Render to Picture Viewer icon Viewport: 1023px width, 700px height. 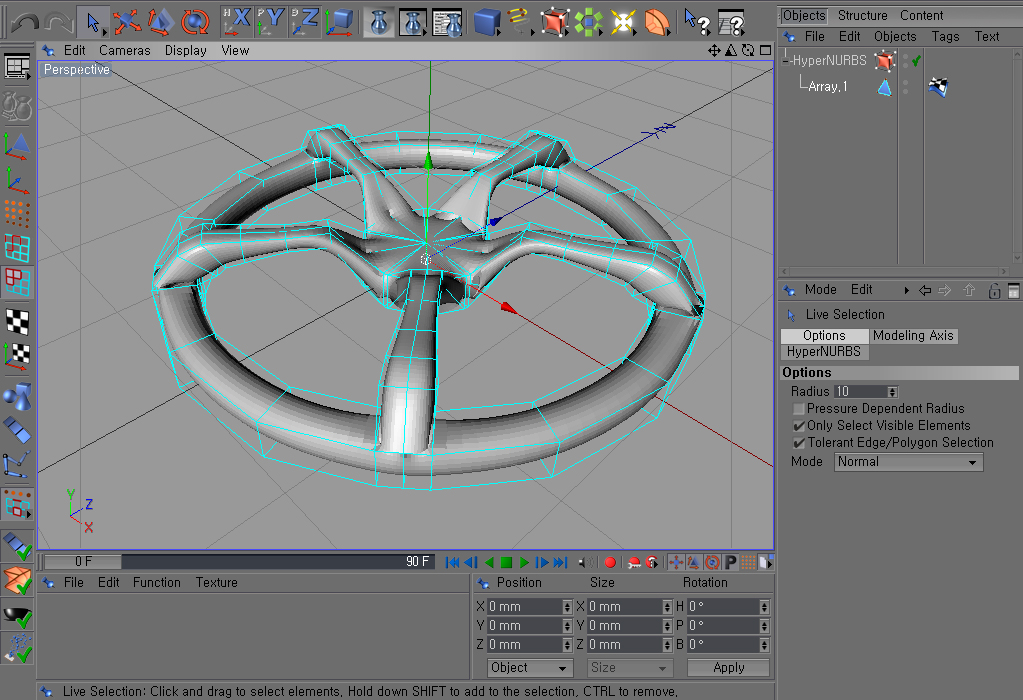413,22
